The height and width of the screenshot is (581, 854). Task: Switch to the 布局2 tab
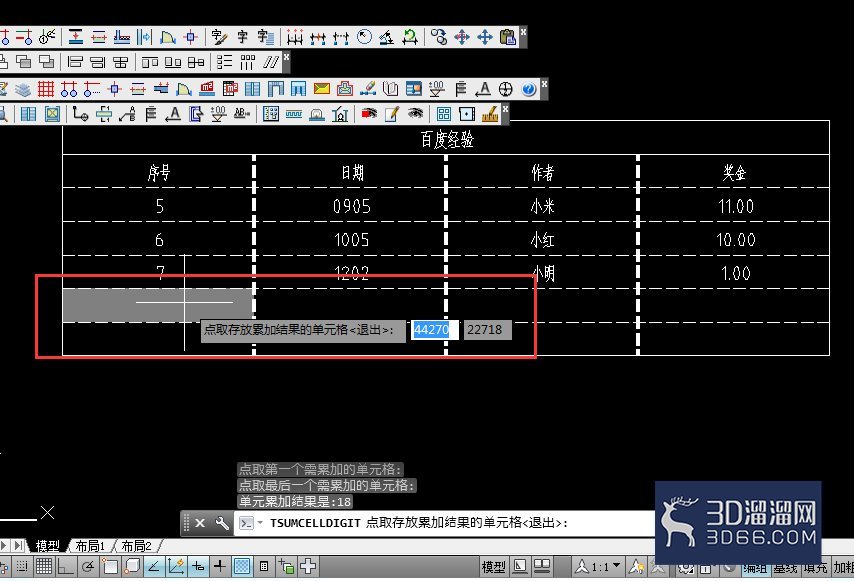[136, 546]
